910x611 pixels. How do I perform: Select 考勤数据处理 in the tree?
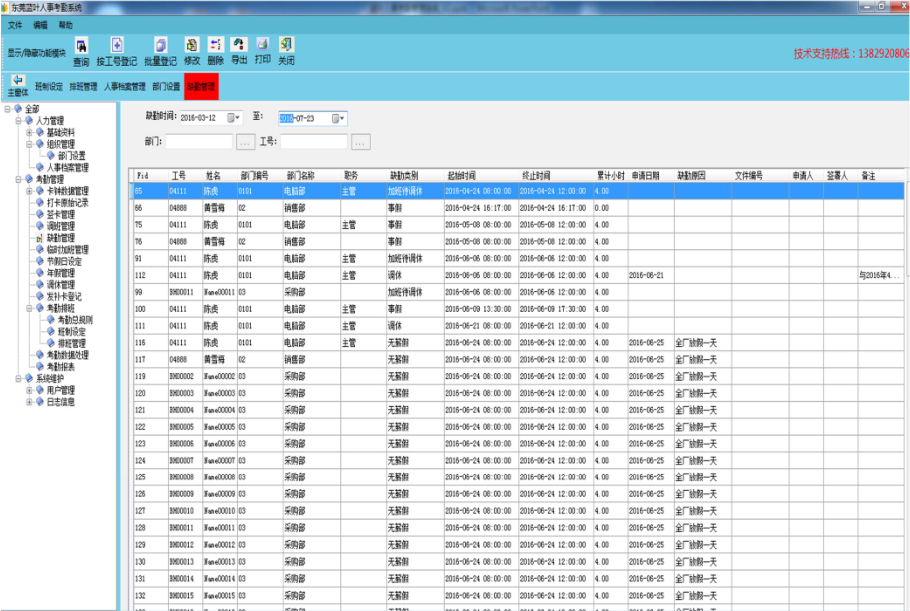67,355
